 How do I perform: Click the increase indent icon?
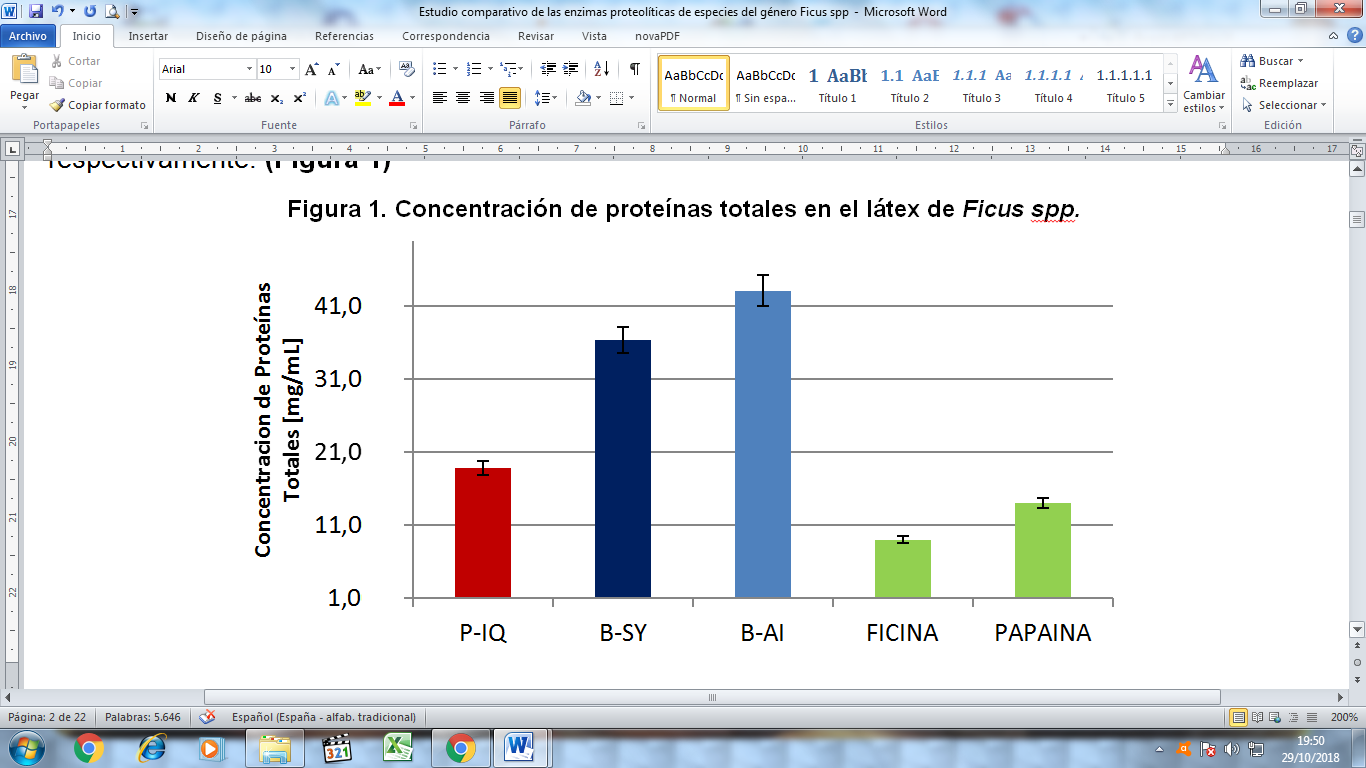coord(571,69)
